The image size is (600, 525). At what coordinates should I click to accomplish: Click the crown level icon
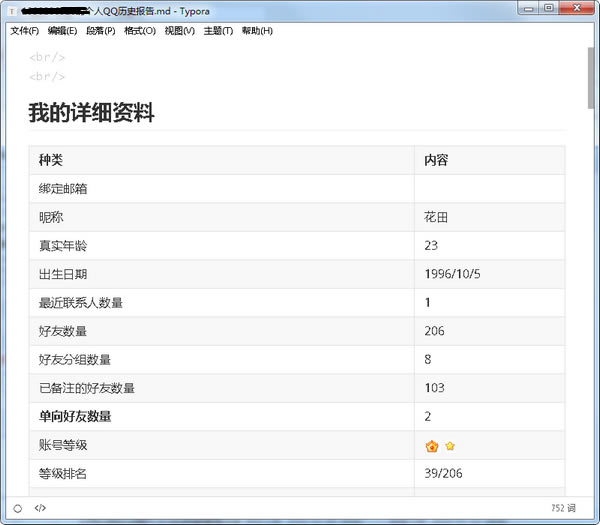432,446
